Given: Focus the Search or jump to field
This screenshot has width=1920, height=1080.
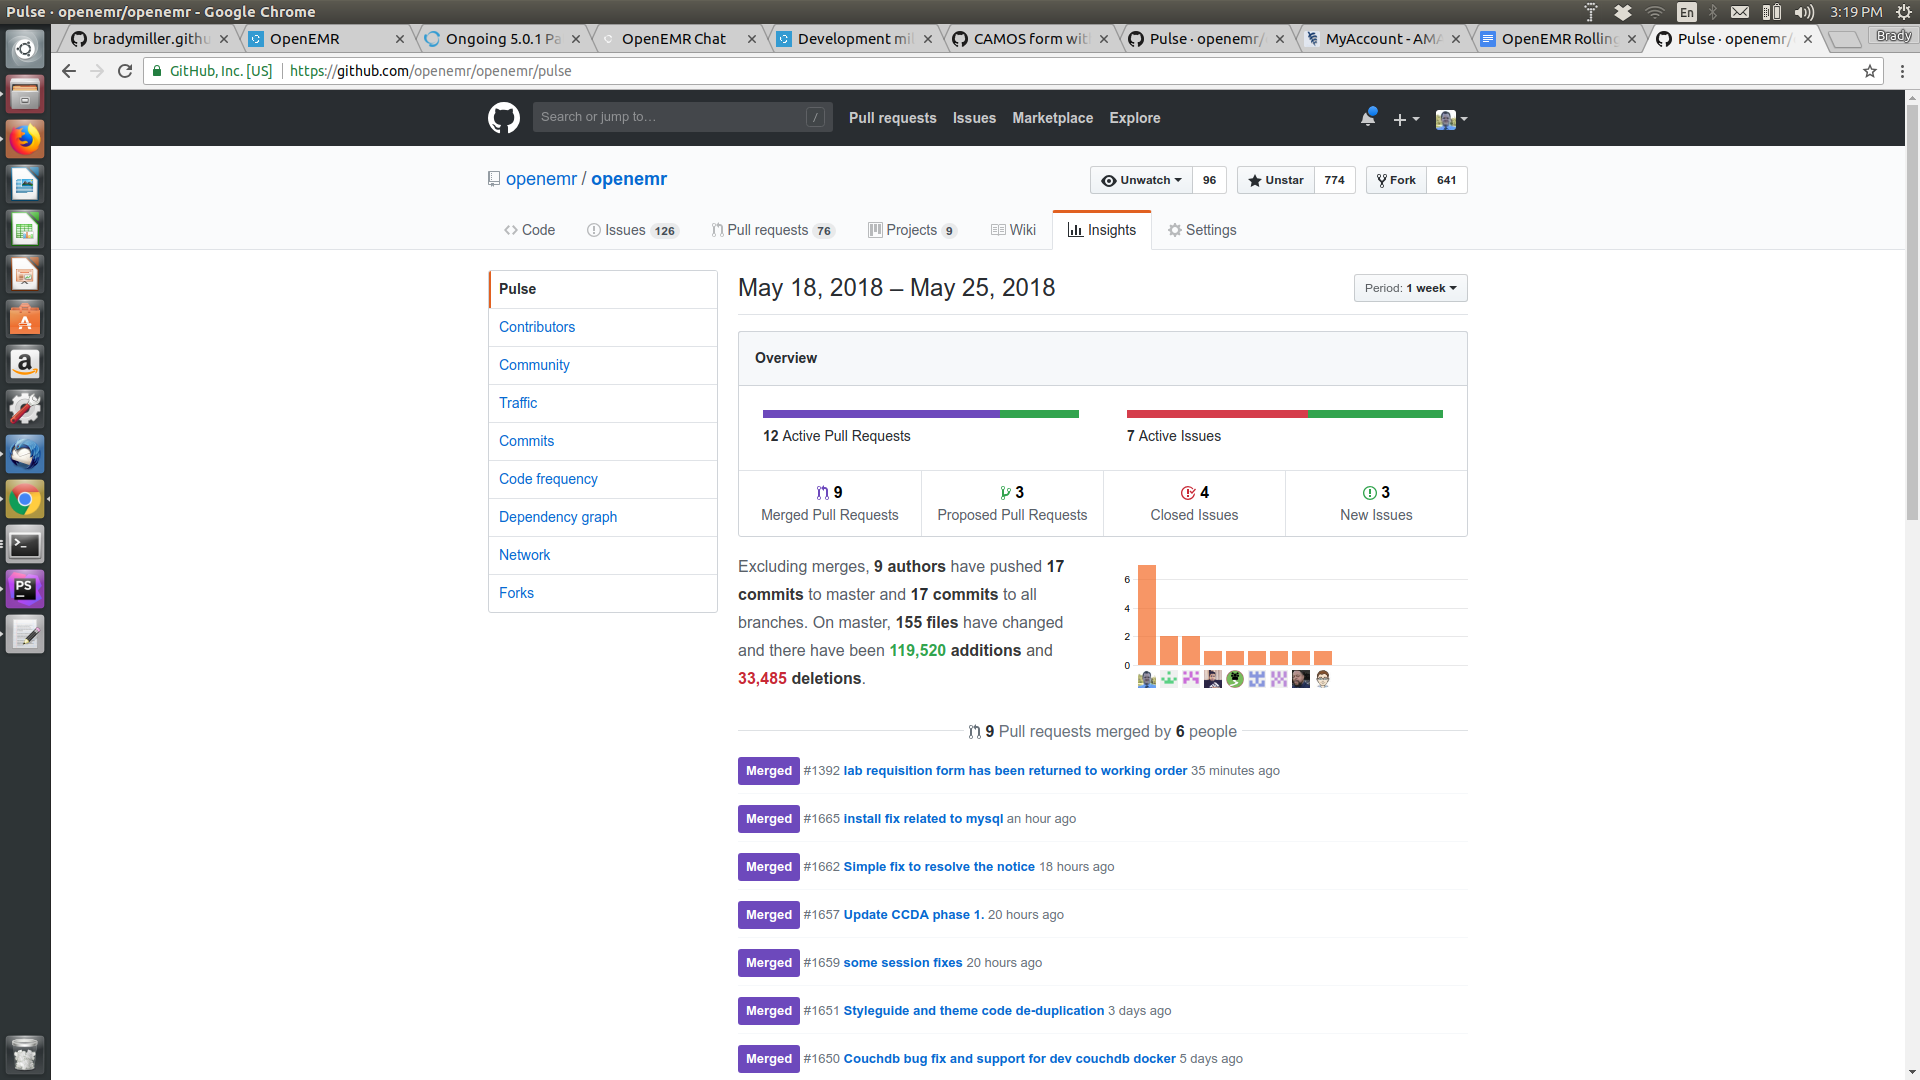Looking at the screenshot, I should click(x=682, y=117).
